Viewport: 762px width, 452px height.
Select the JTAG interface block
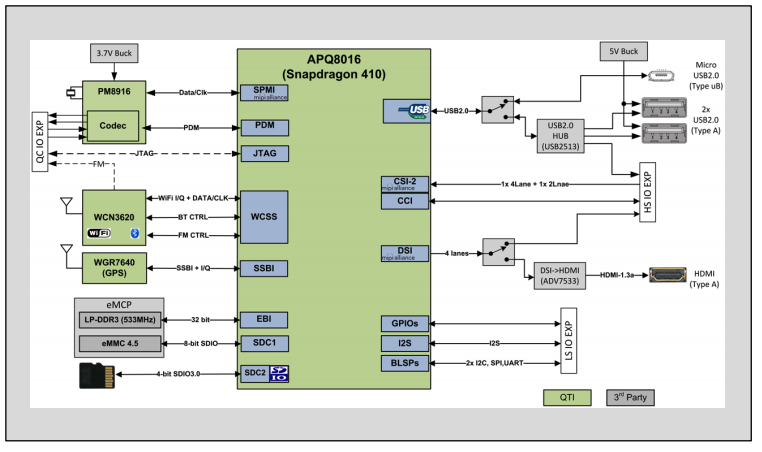pos(265,154)
